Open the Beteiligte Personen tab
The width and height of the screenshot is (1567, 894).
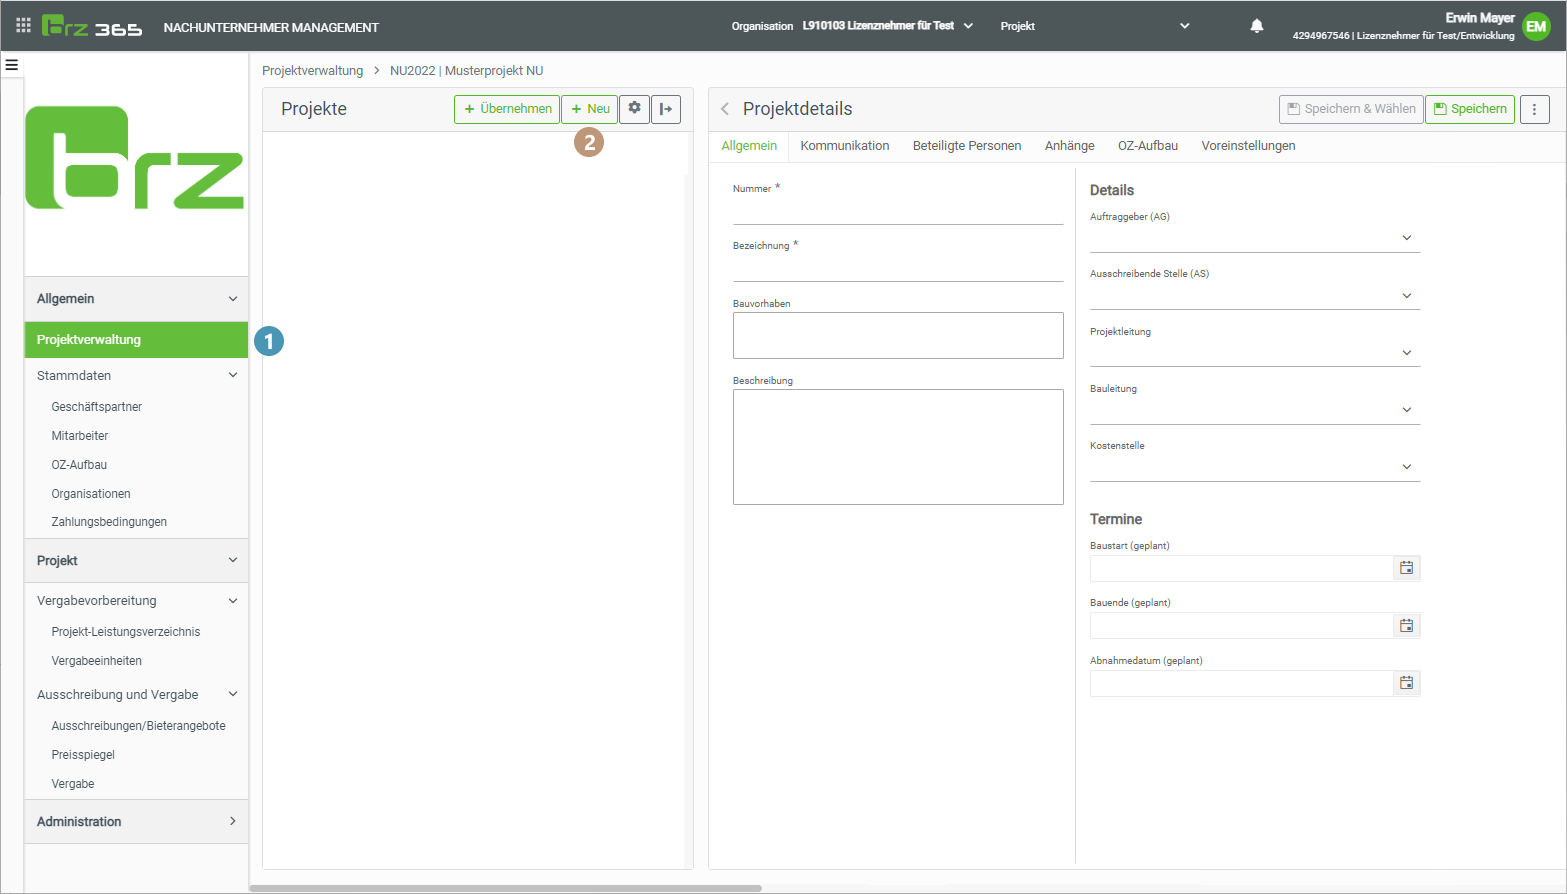click(x=966, y=146)
